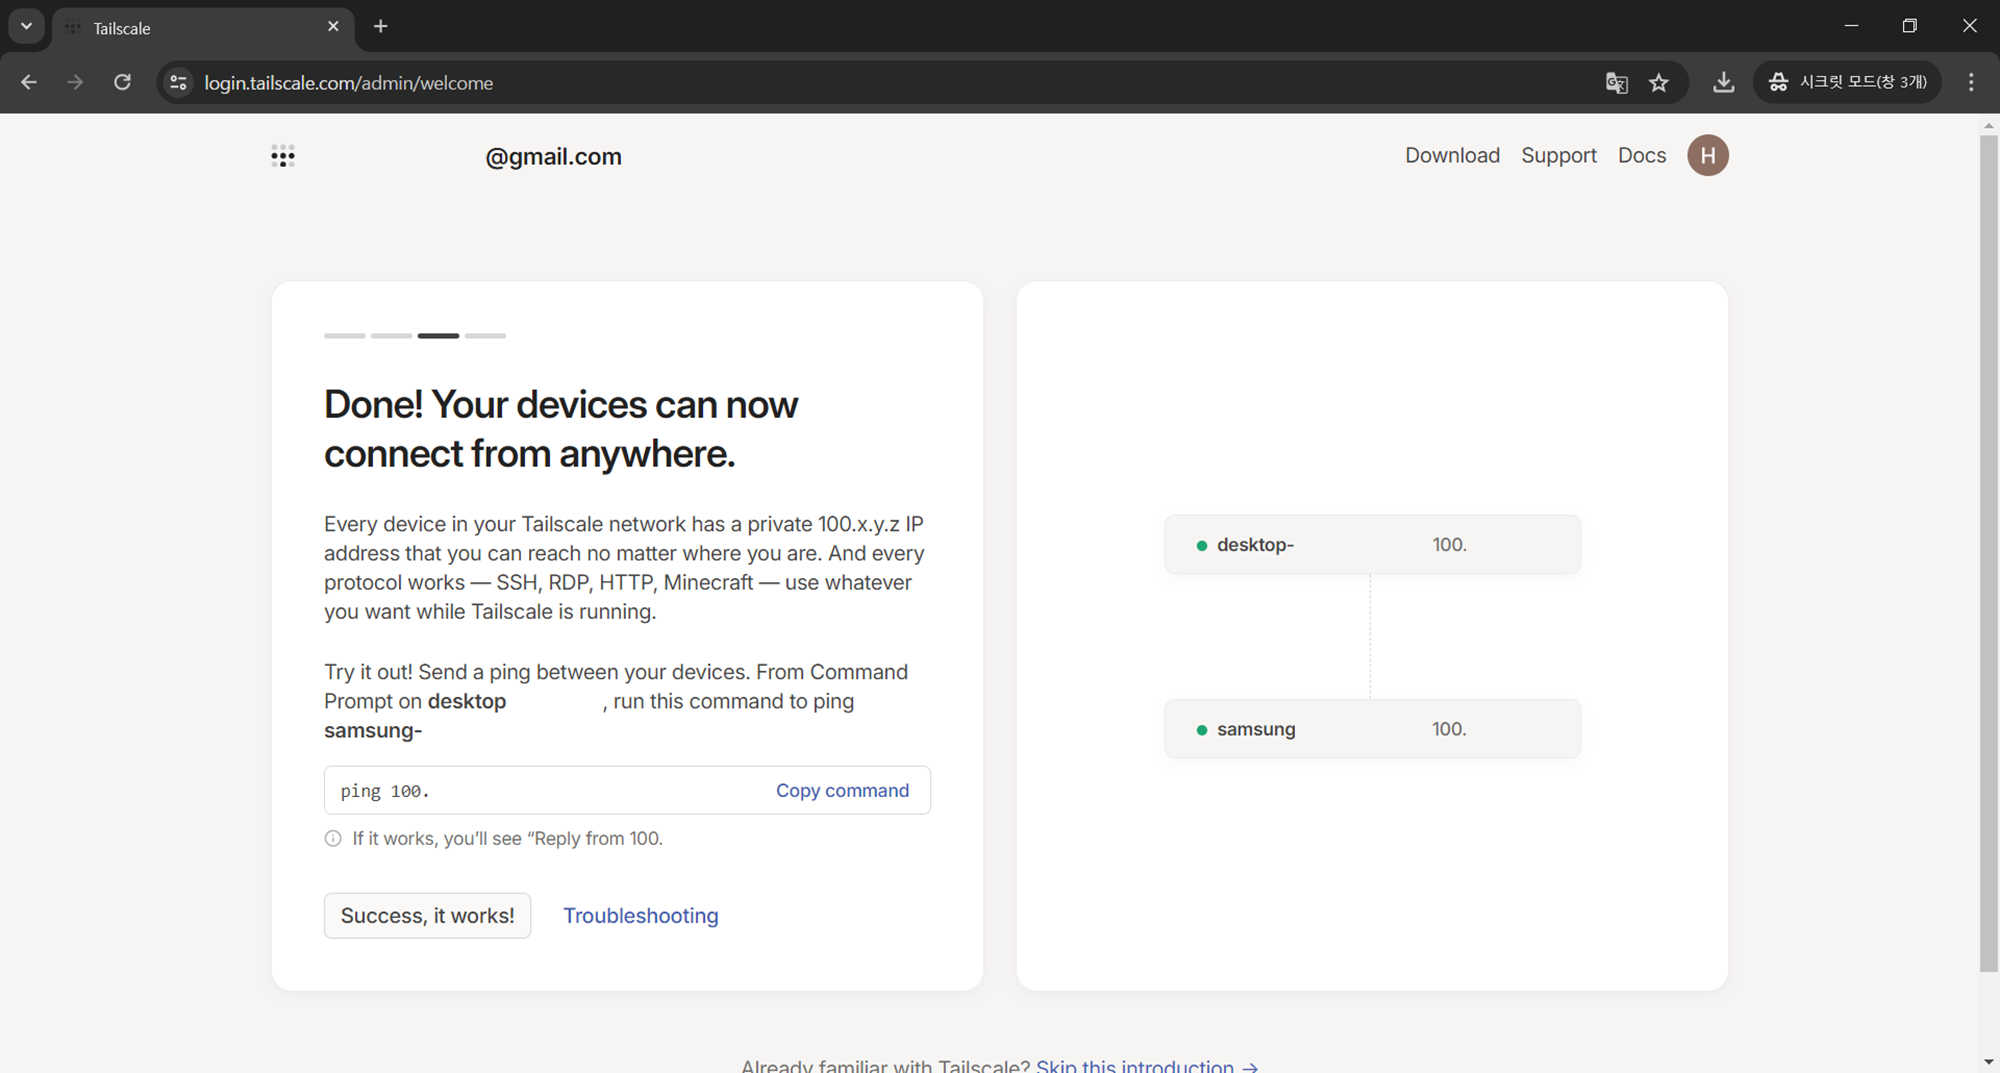Click the Tailscale tab favicon

pyautogui.click(x=73, y=28)
